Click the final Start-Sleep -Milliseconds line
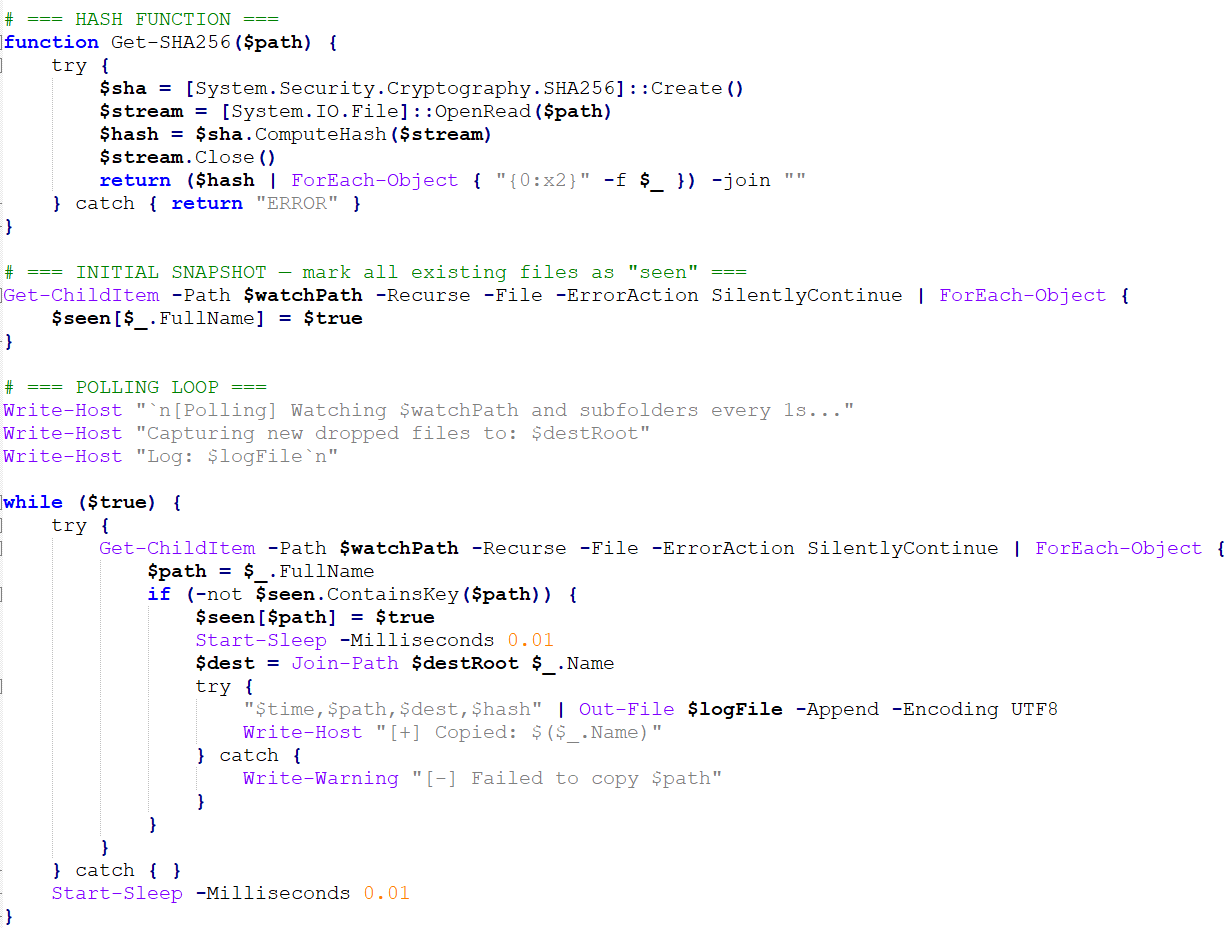 click(x=231, y=893)
